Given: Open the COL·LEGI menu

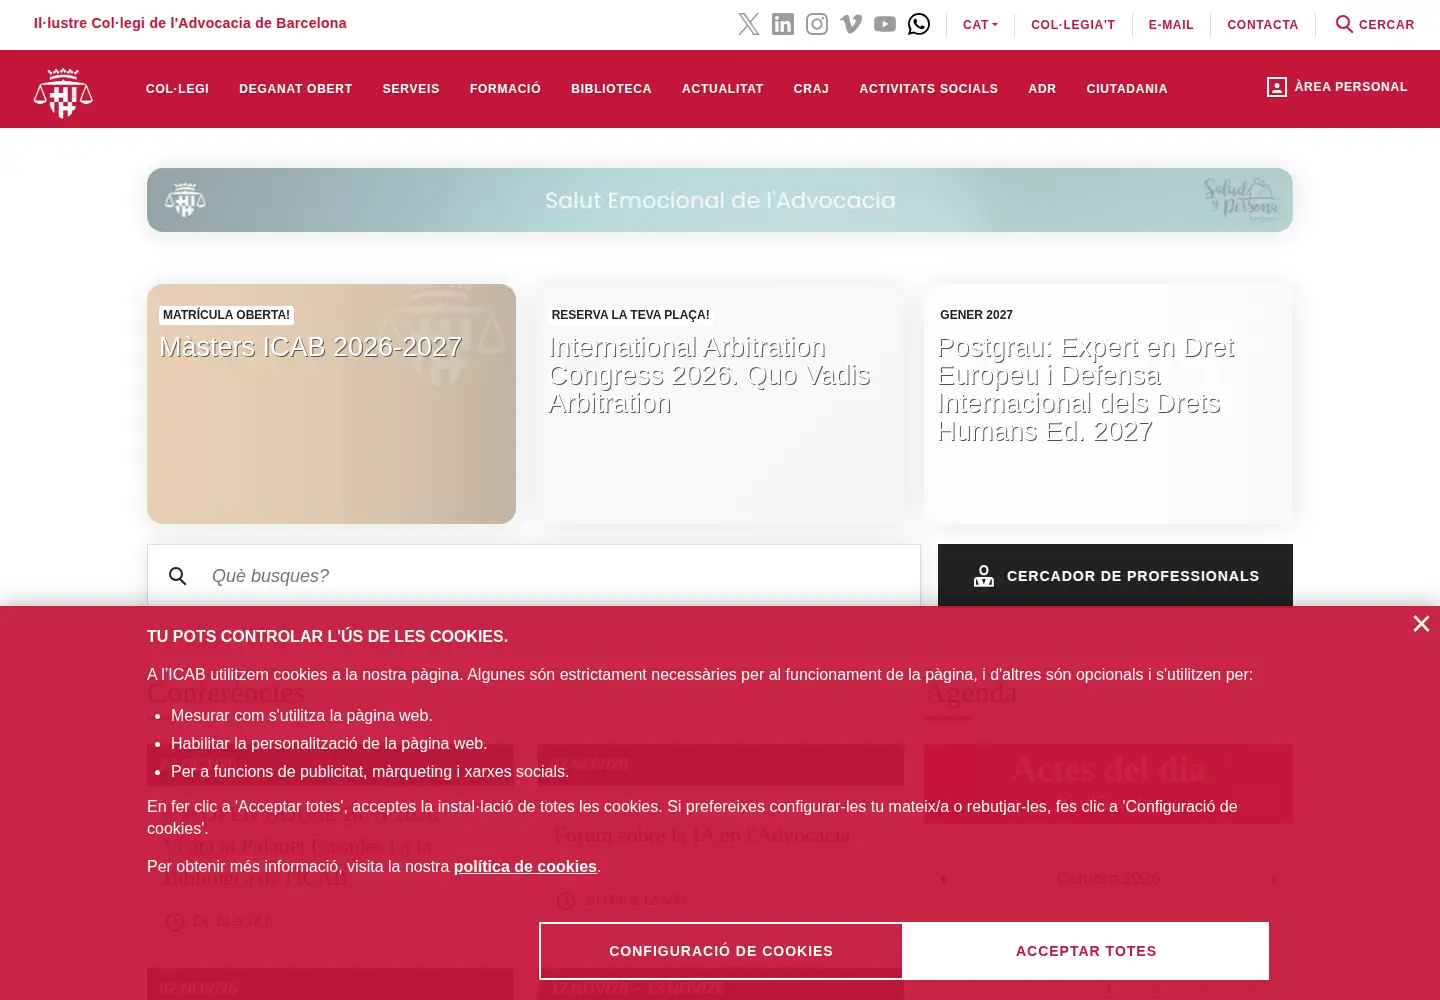Looking at the screenshot, I should pyautogui.click(x=177, y=89).
